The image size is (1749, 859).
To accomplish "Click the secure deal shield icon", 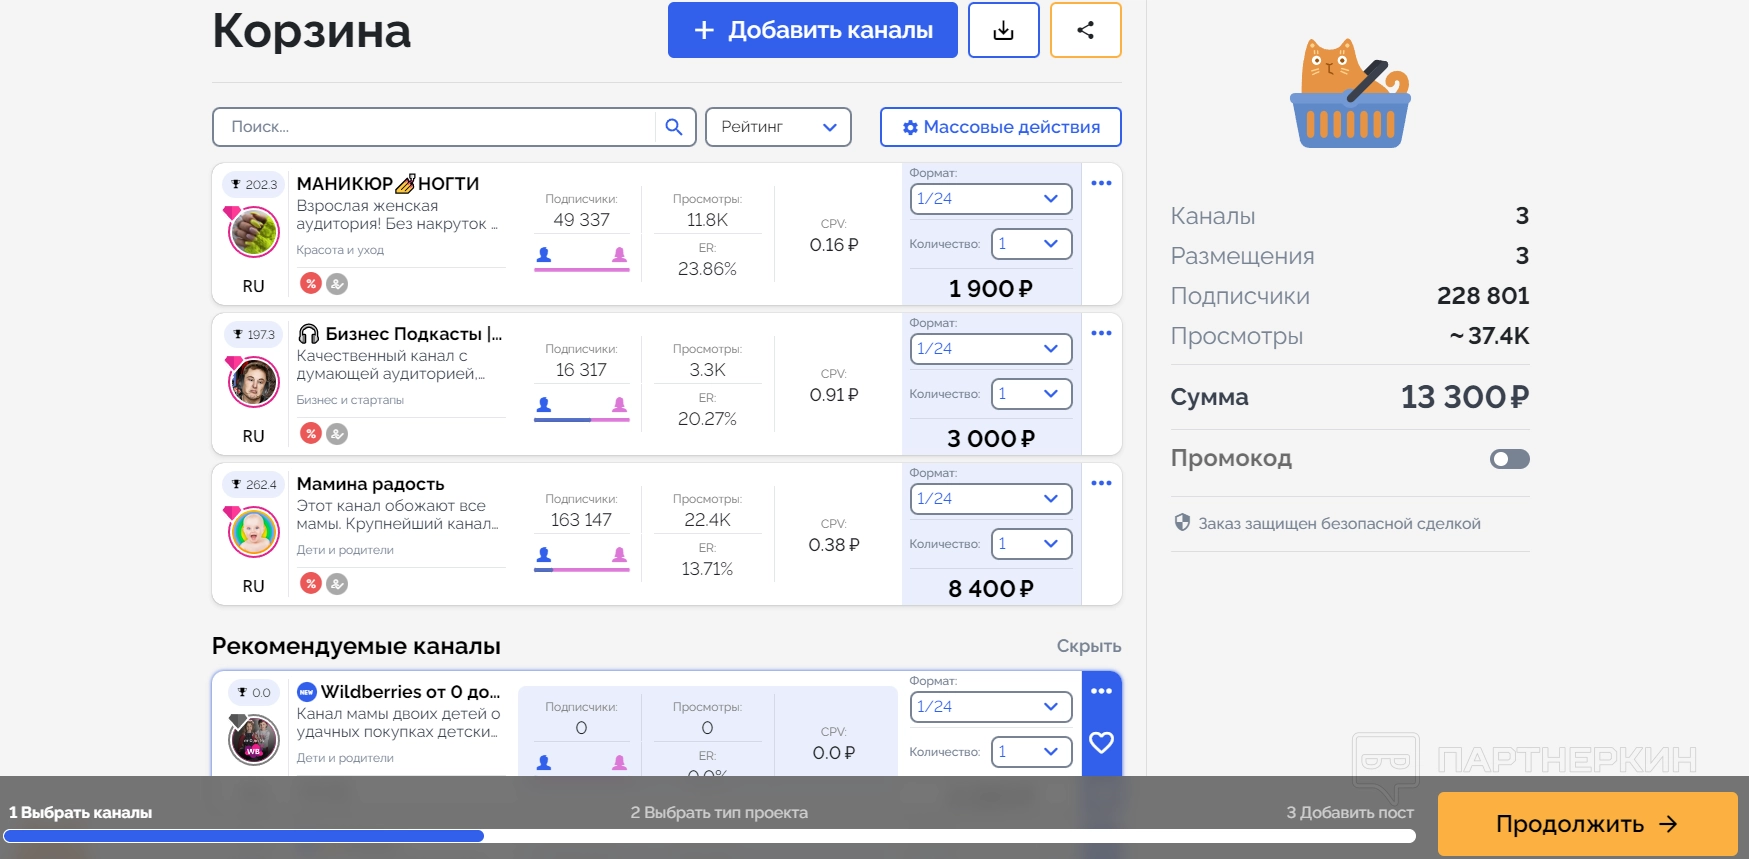I will pyautogui.click(x=1182, y=523).
